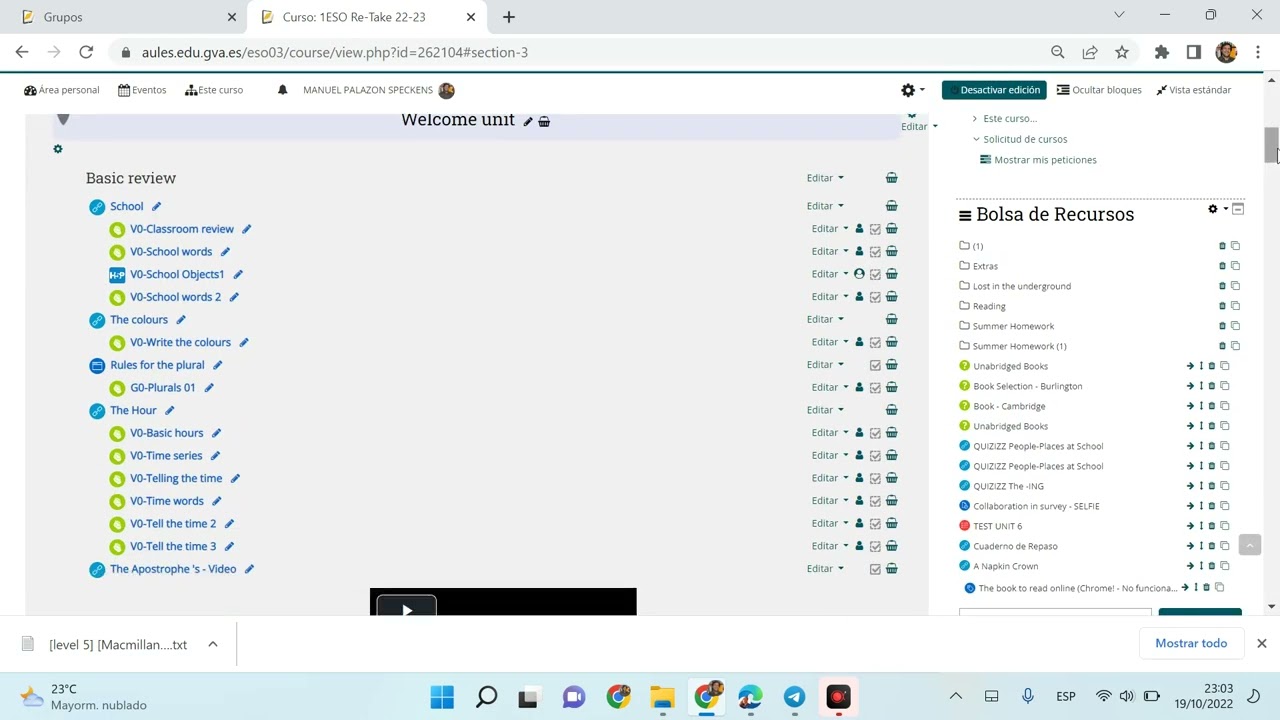The width and height of the screenshot is (1280, 720).
Task: Toggle completion checkbox for The Apostrophe 's - Video
Action: 875,569
